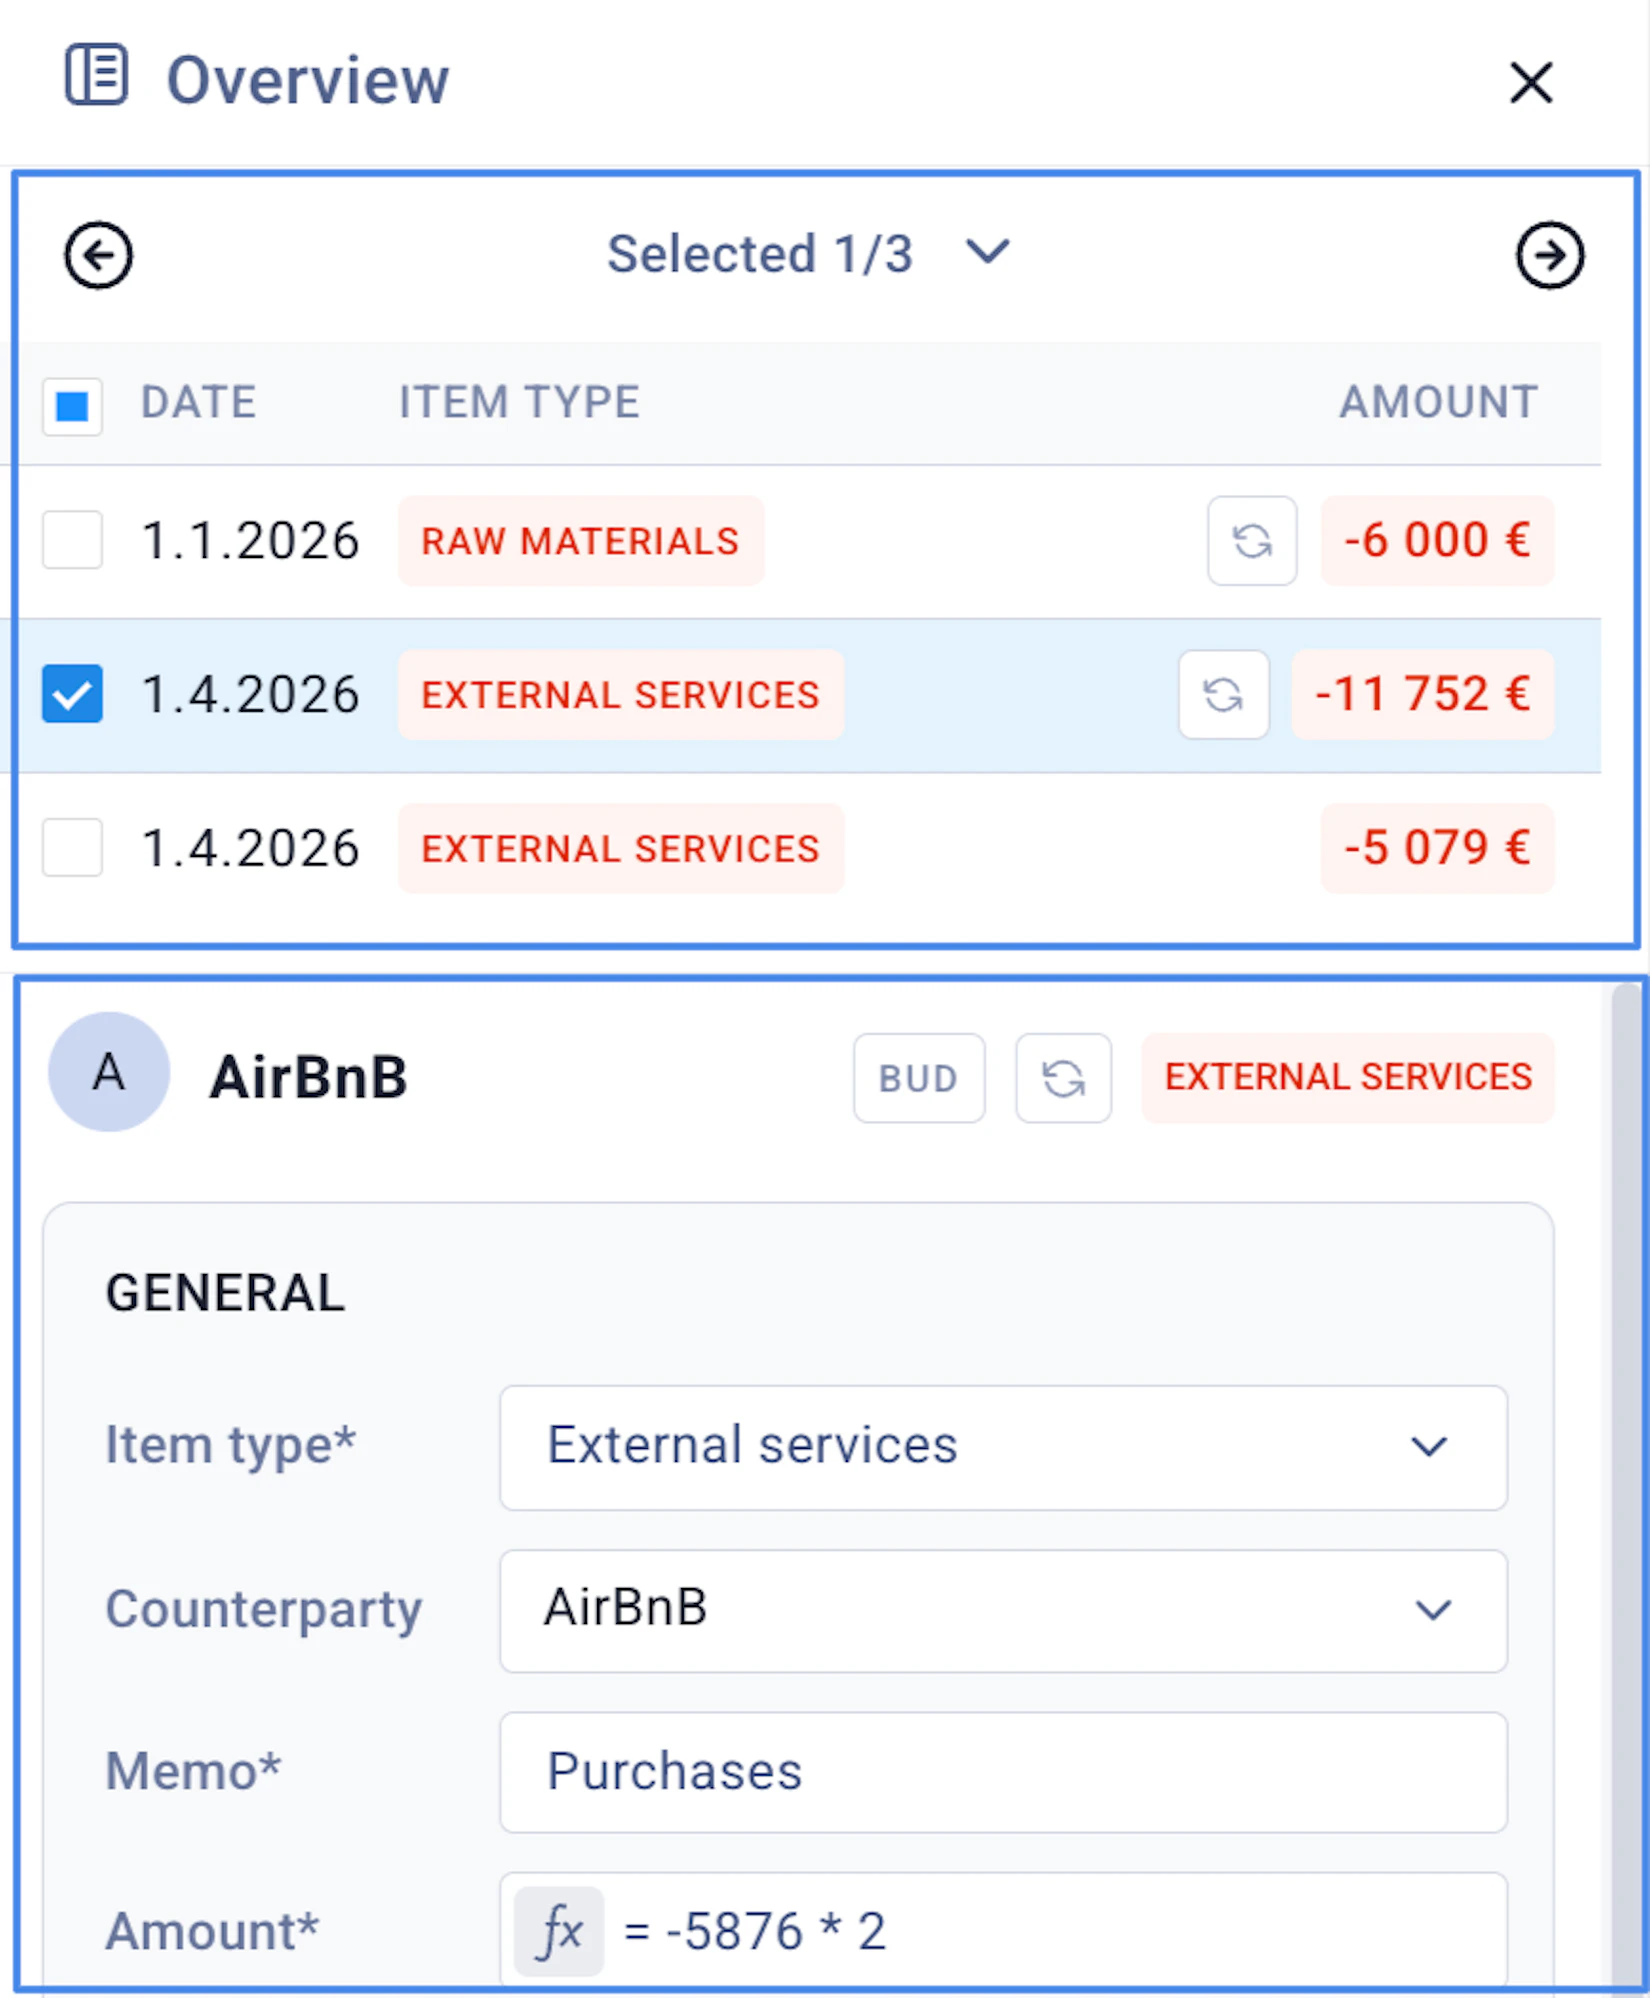Click the BUD badge button
Screen dimensions: 1650x1998
coord(918,1078)
